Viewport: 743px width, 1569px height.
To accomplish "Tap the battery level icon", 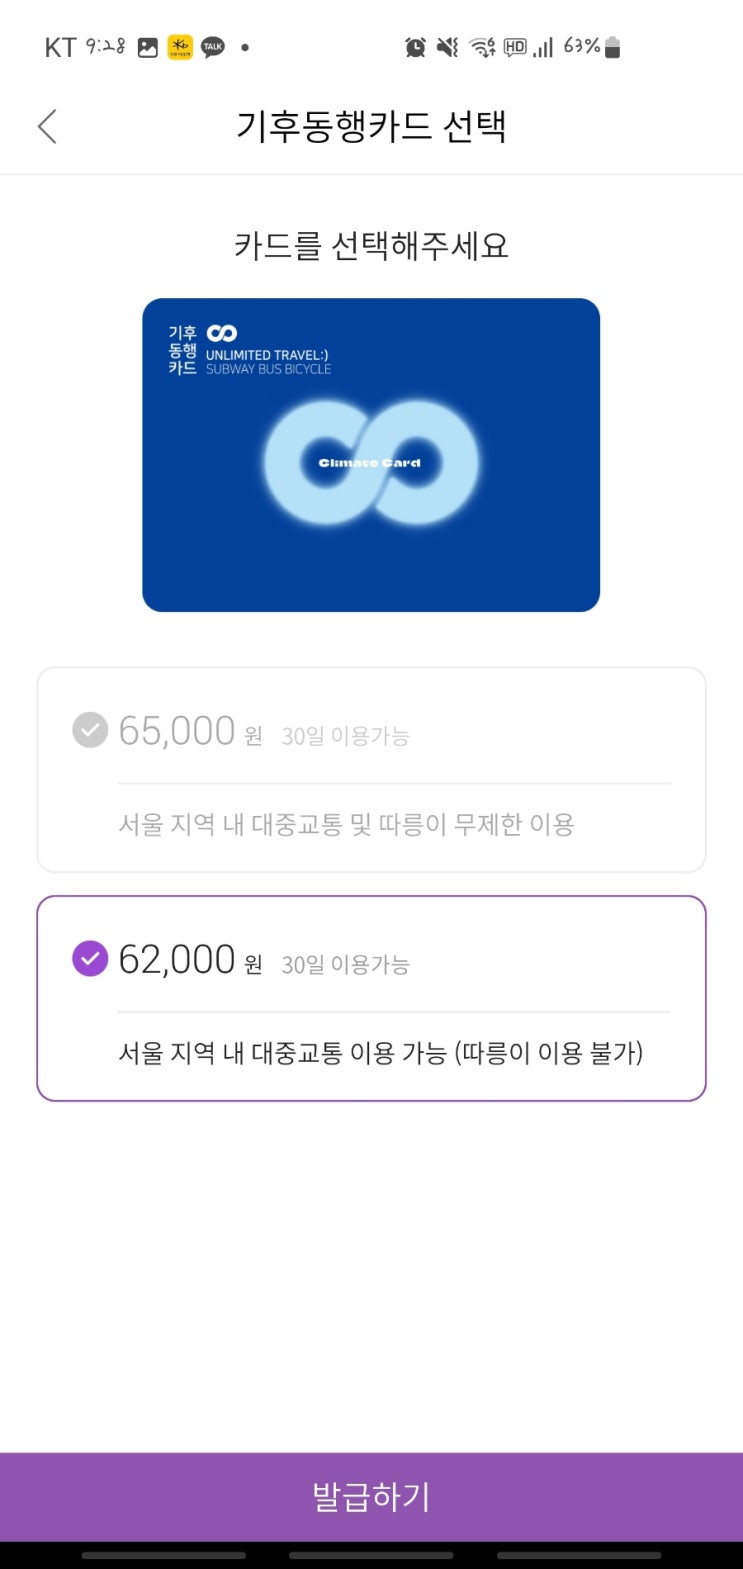I will click(x=613, y=47).
